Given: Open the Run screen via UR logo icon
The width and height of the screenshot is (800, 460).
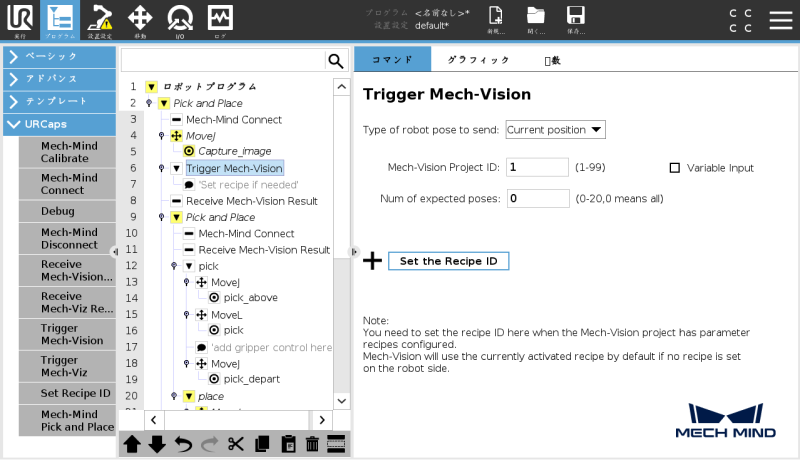Looking at the screenshot, I should click(x=20, y=20).
